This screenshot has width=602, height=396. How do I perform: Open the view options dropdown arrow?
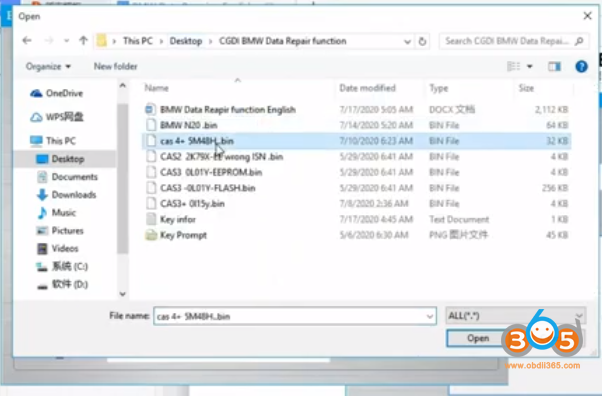tap(529, 66)
